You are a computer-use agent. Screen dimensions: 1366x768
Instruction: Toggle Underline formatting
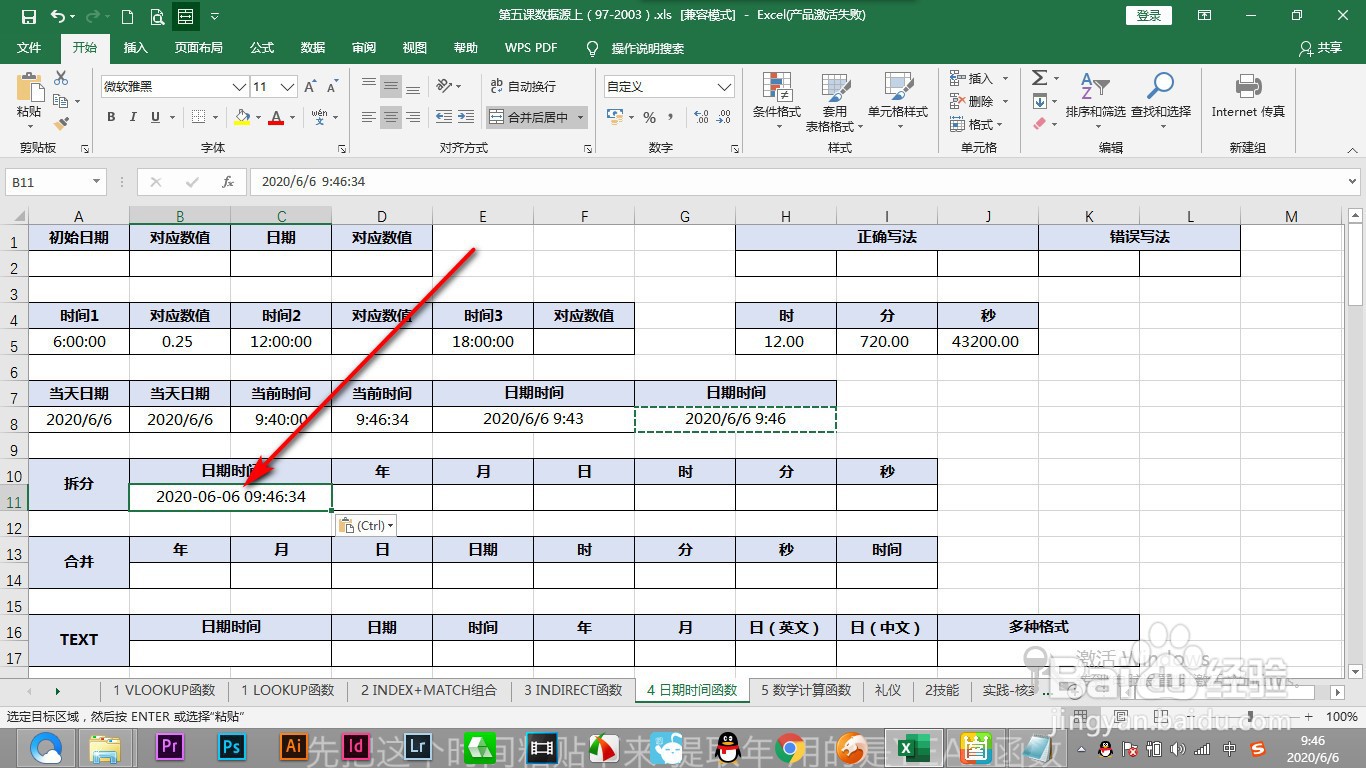click(155, 117)
